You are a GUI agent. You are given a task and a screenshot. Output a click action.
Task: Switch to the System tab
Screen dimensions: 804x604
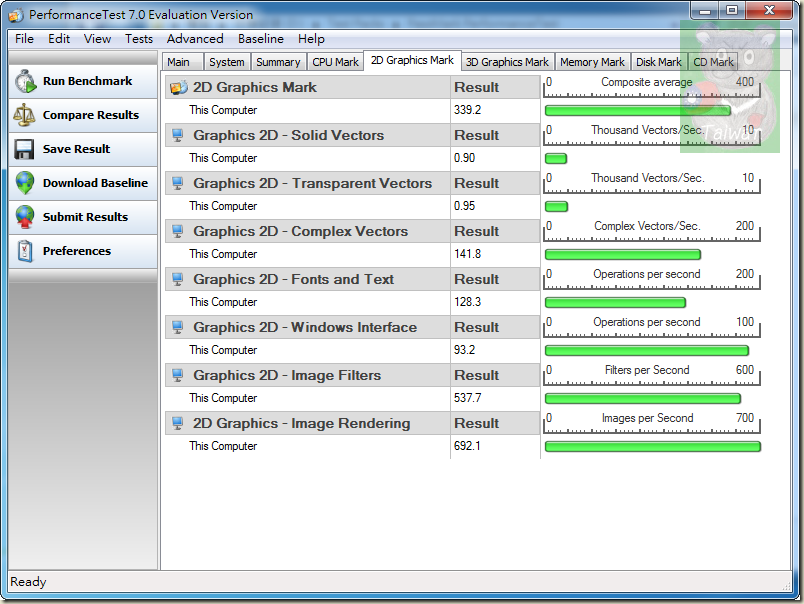click(227, 62)
